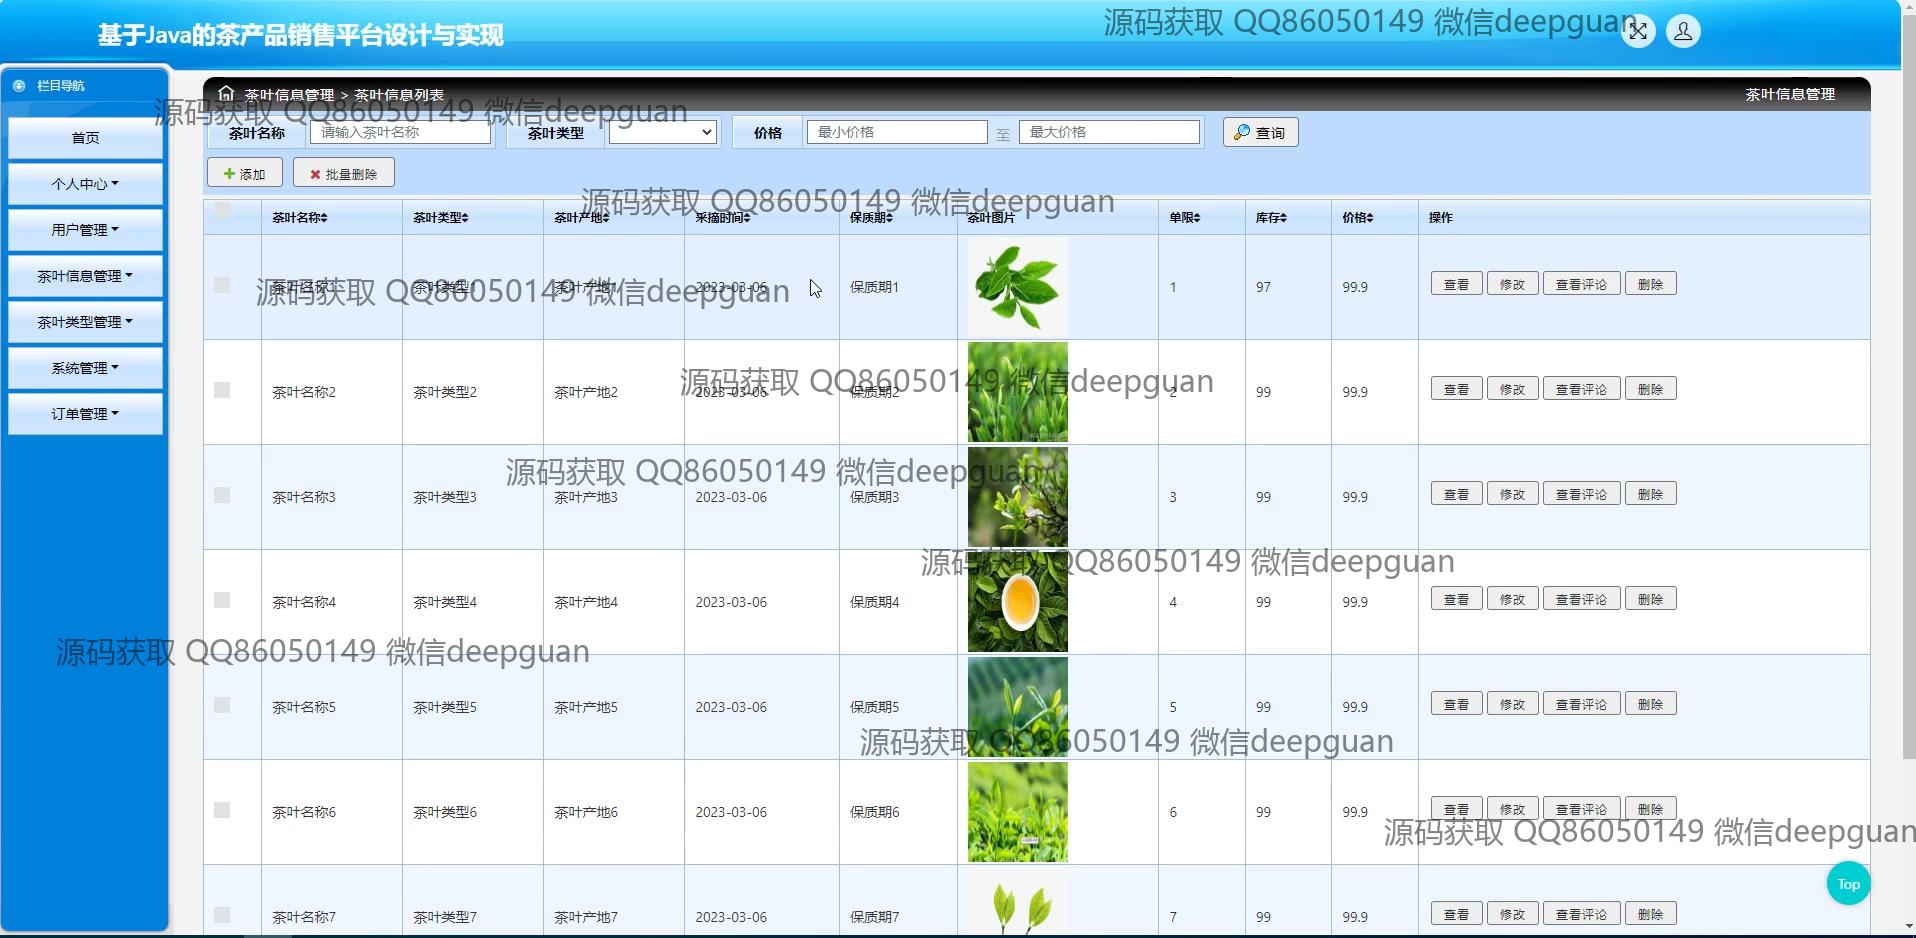Check the checkbox for 茶叶名称2 row
Viewport: 1916px width, 938px height.
coord(222,390)
